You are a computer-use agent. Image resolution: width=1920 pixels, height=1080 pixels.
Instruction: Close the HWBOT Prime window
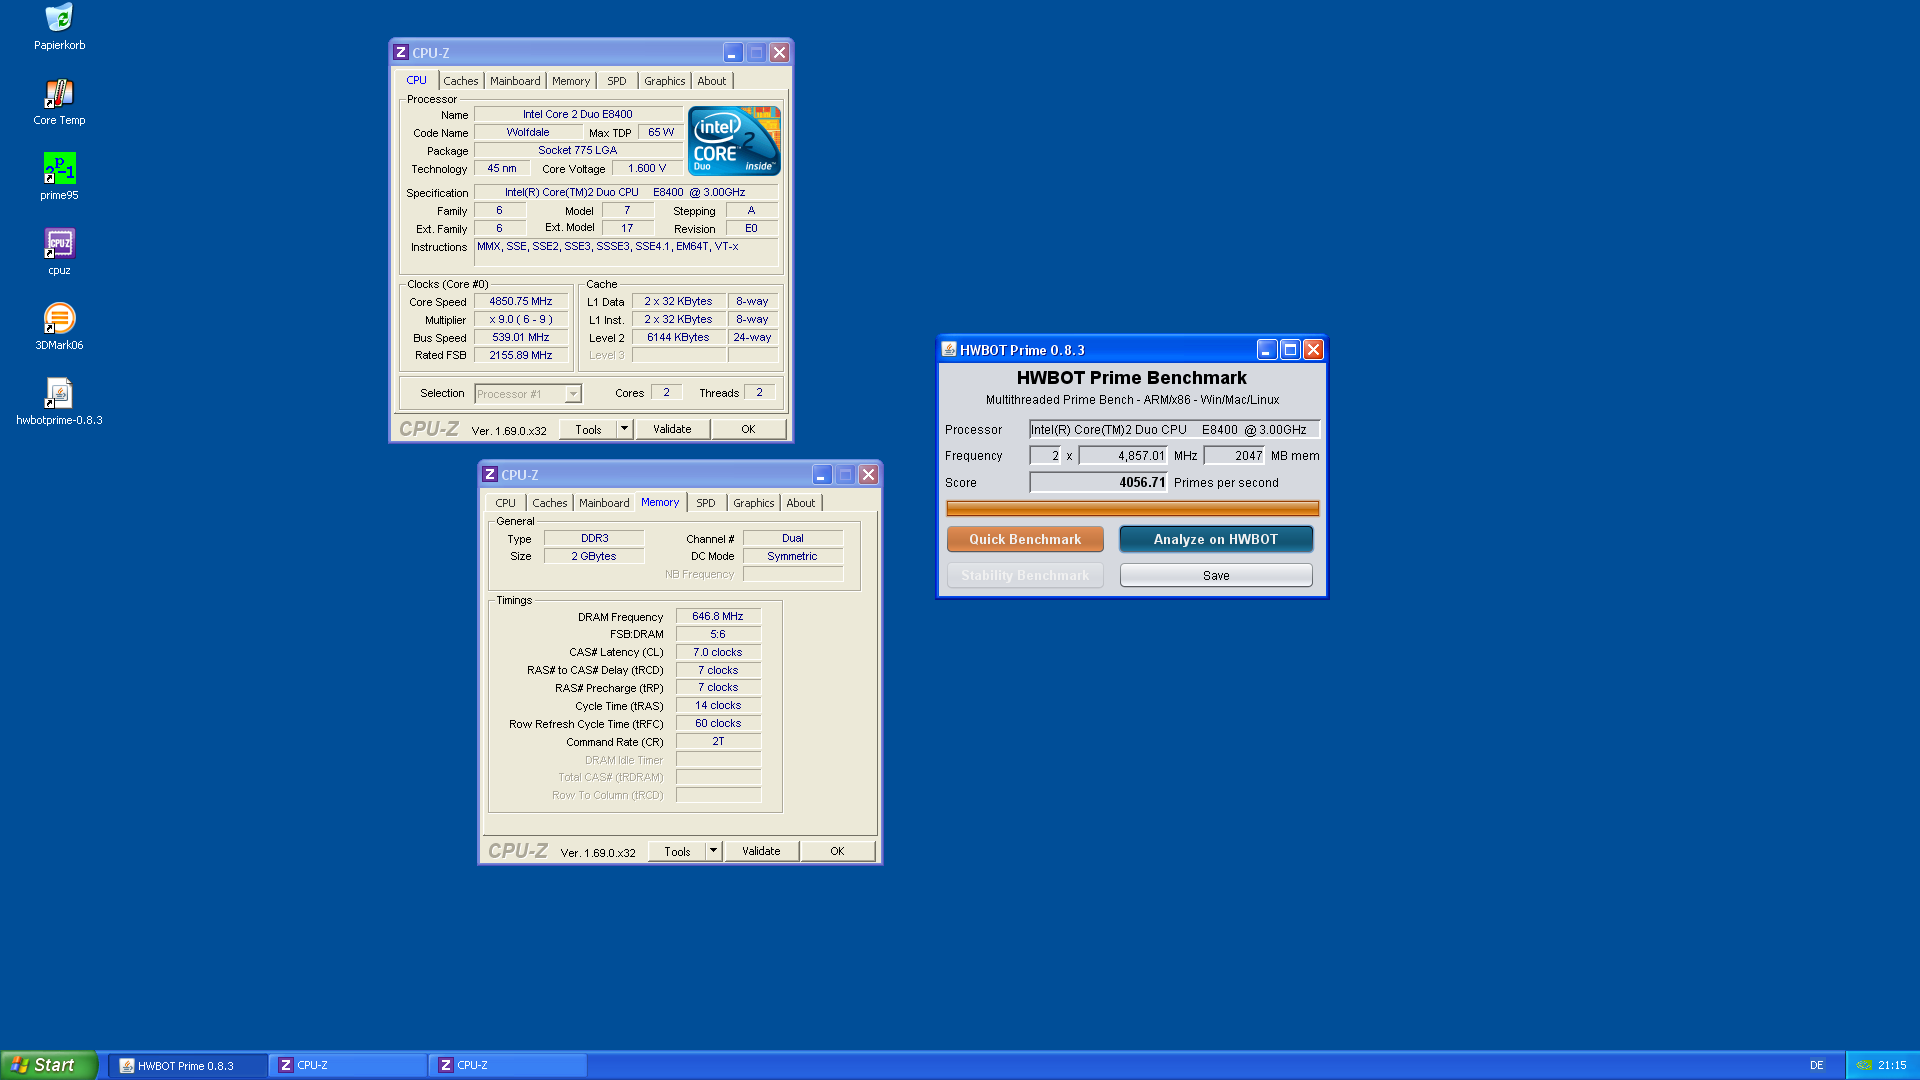pyautogui.click(x=1313, y=349)
